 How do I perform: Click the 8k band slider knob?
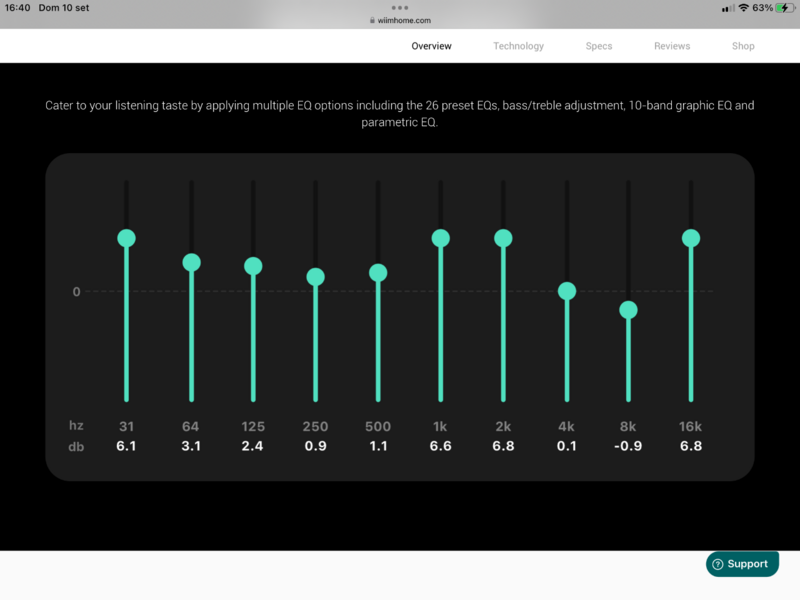coord(628,310)
